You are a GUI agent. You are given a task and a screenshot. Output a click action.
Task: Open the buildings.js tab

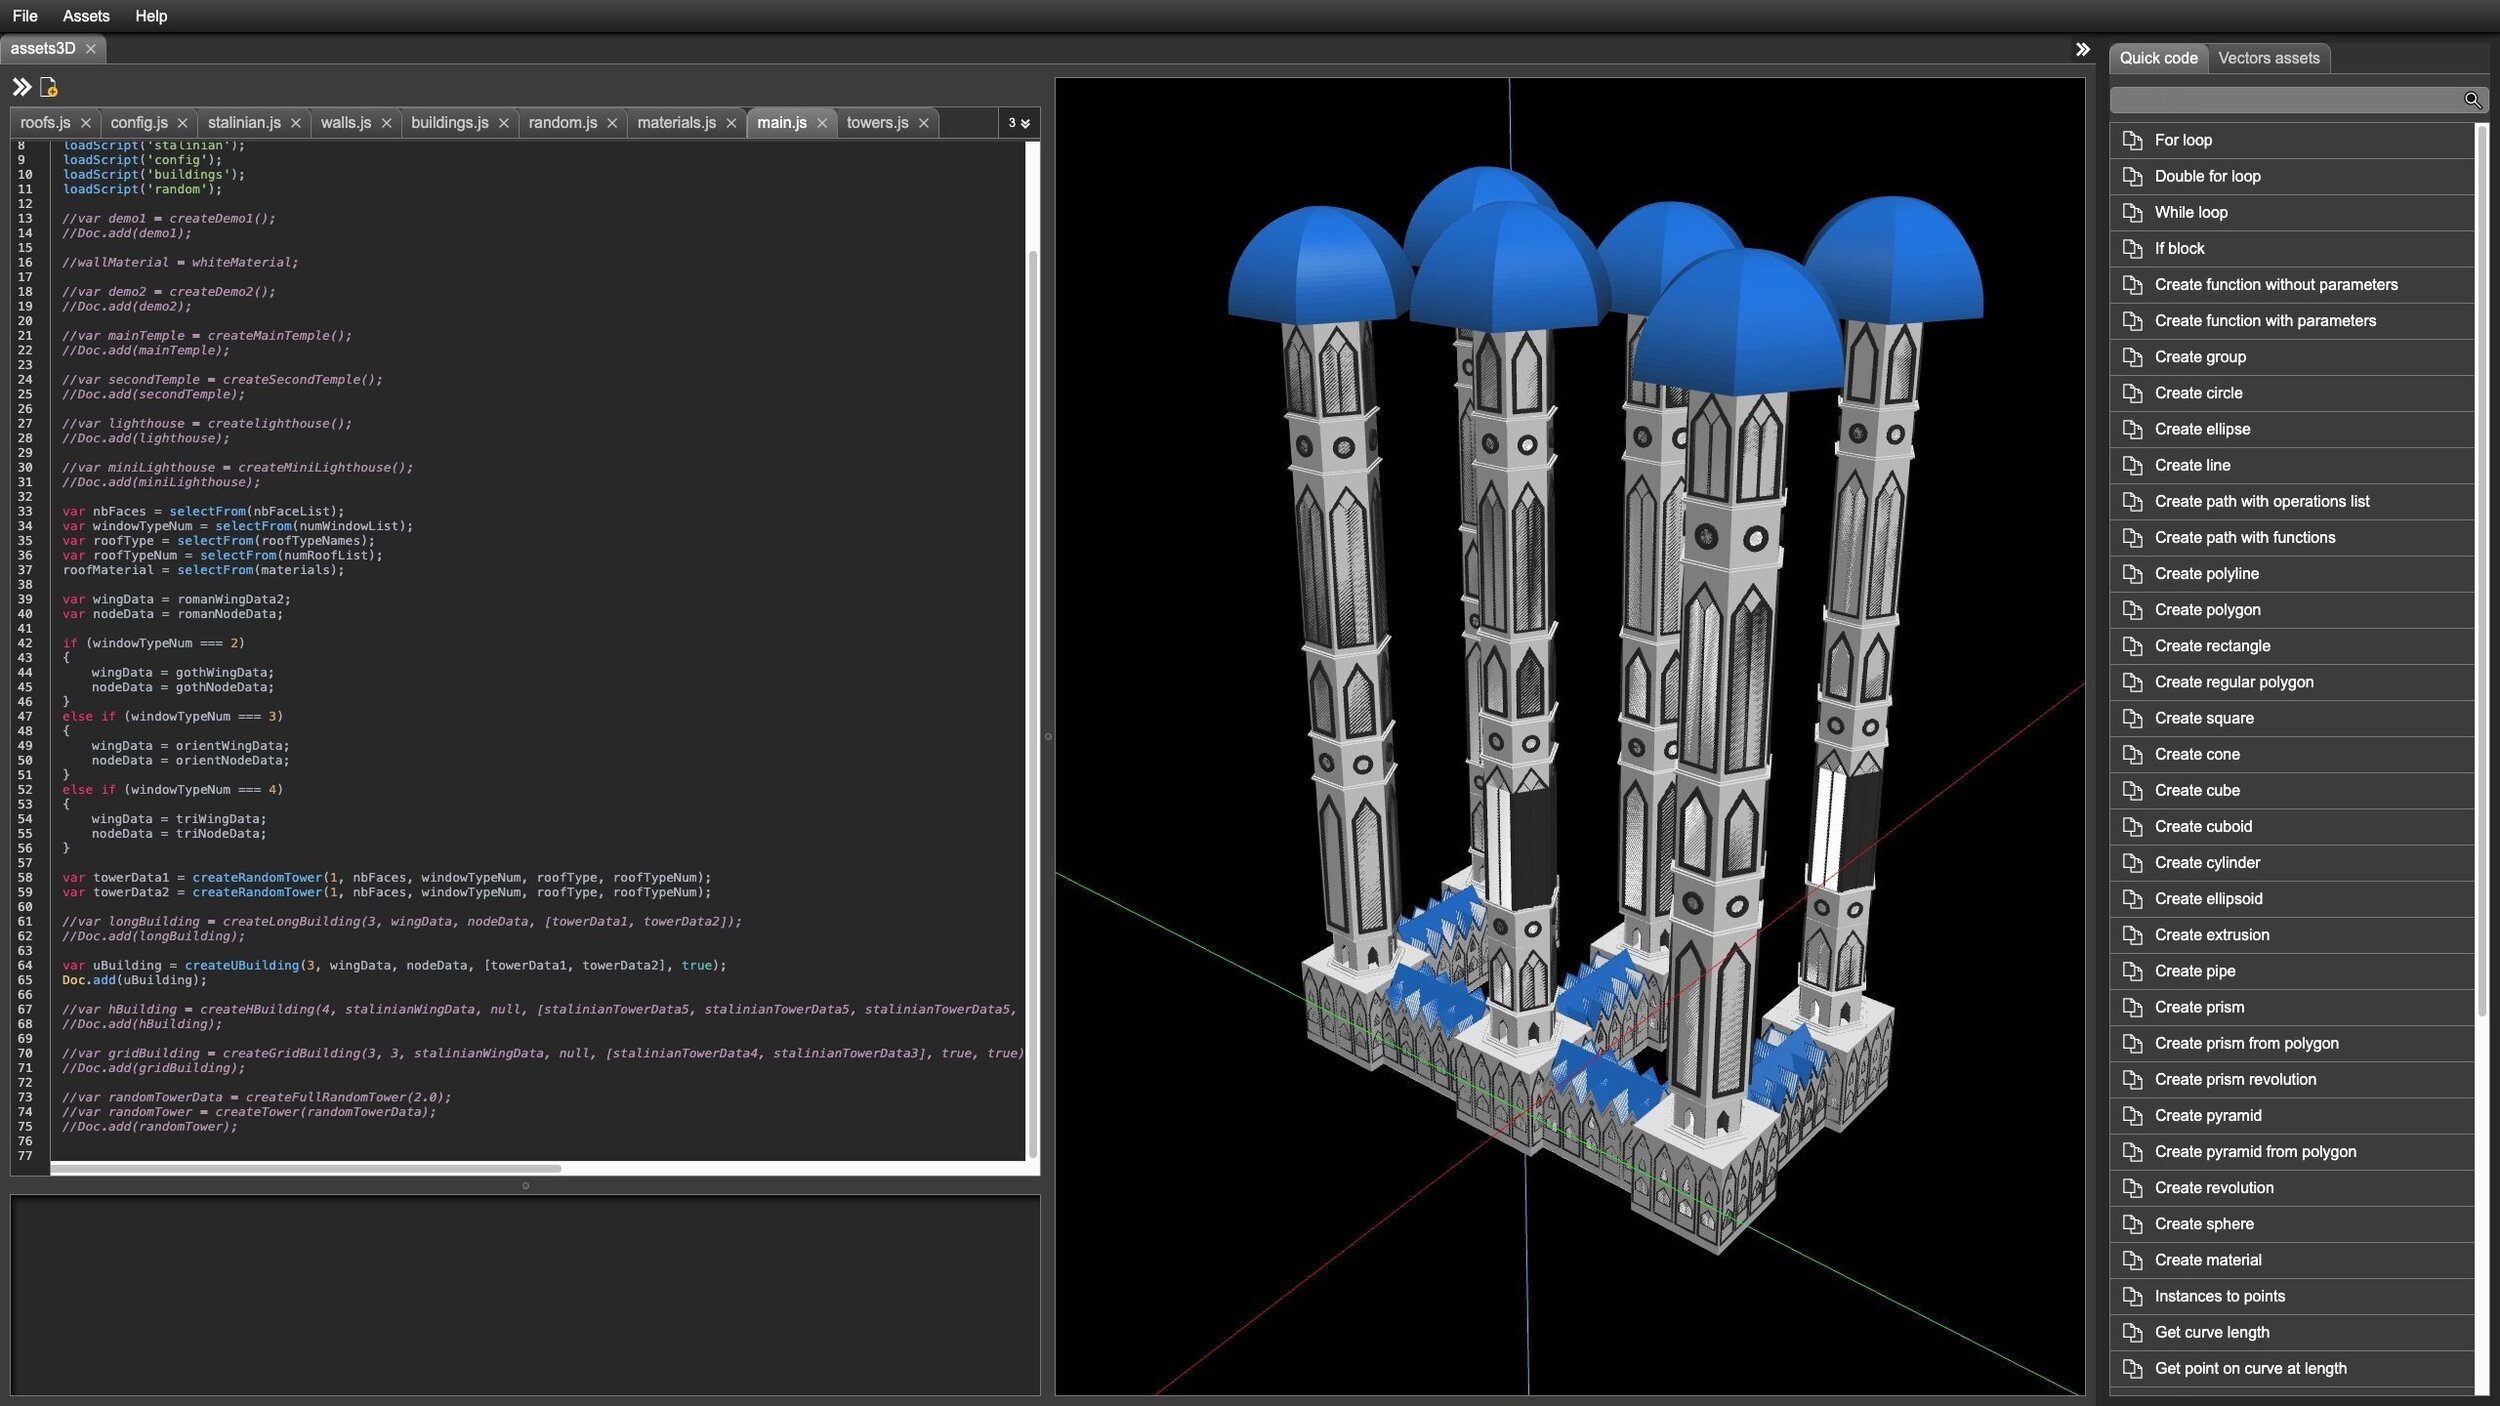coord(449,122)
